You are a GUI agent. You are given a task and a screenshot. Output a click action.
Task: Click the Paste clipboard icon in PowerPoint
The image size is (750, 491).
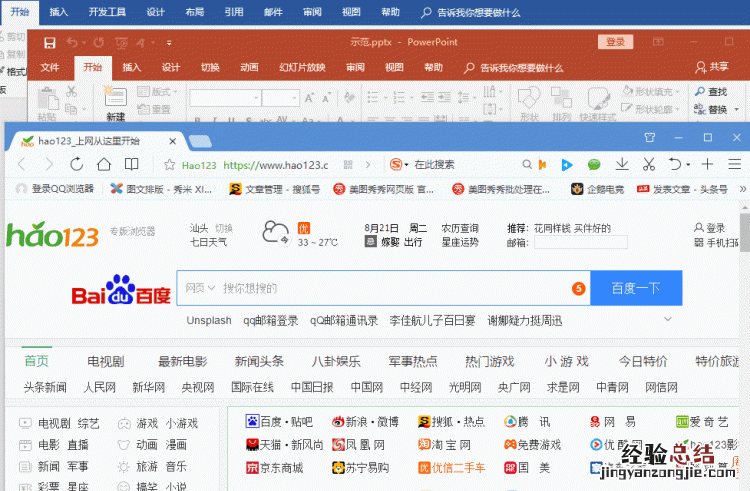[x=48, y=99]
